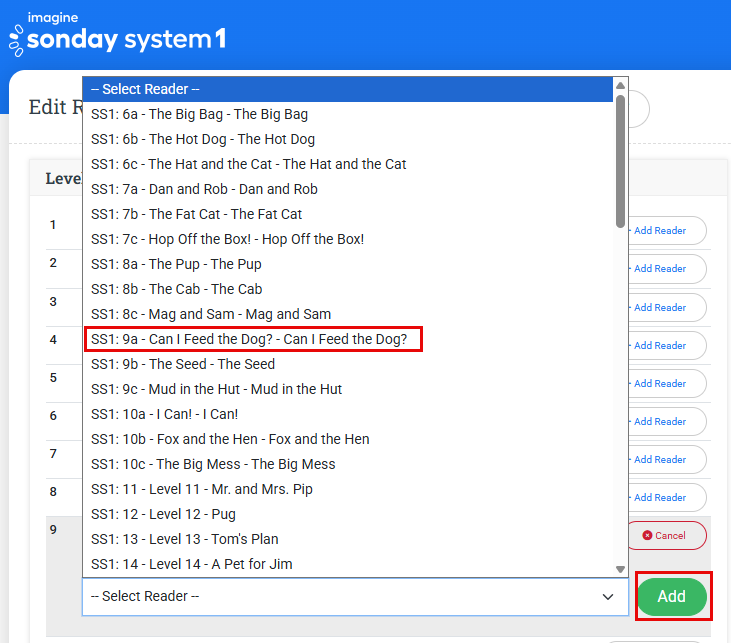Select SS1: 12 - Level 12 - Pug
Screen dimensions: 731x643
click(x=348, y=514)
